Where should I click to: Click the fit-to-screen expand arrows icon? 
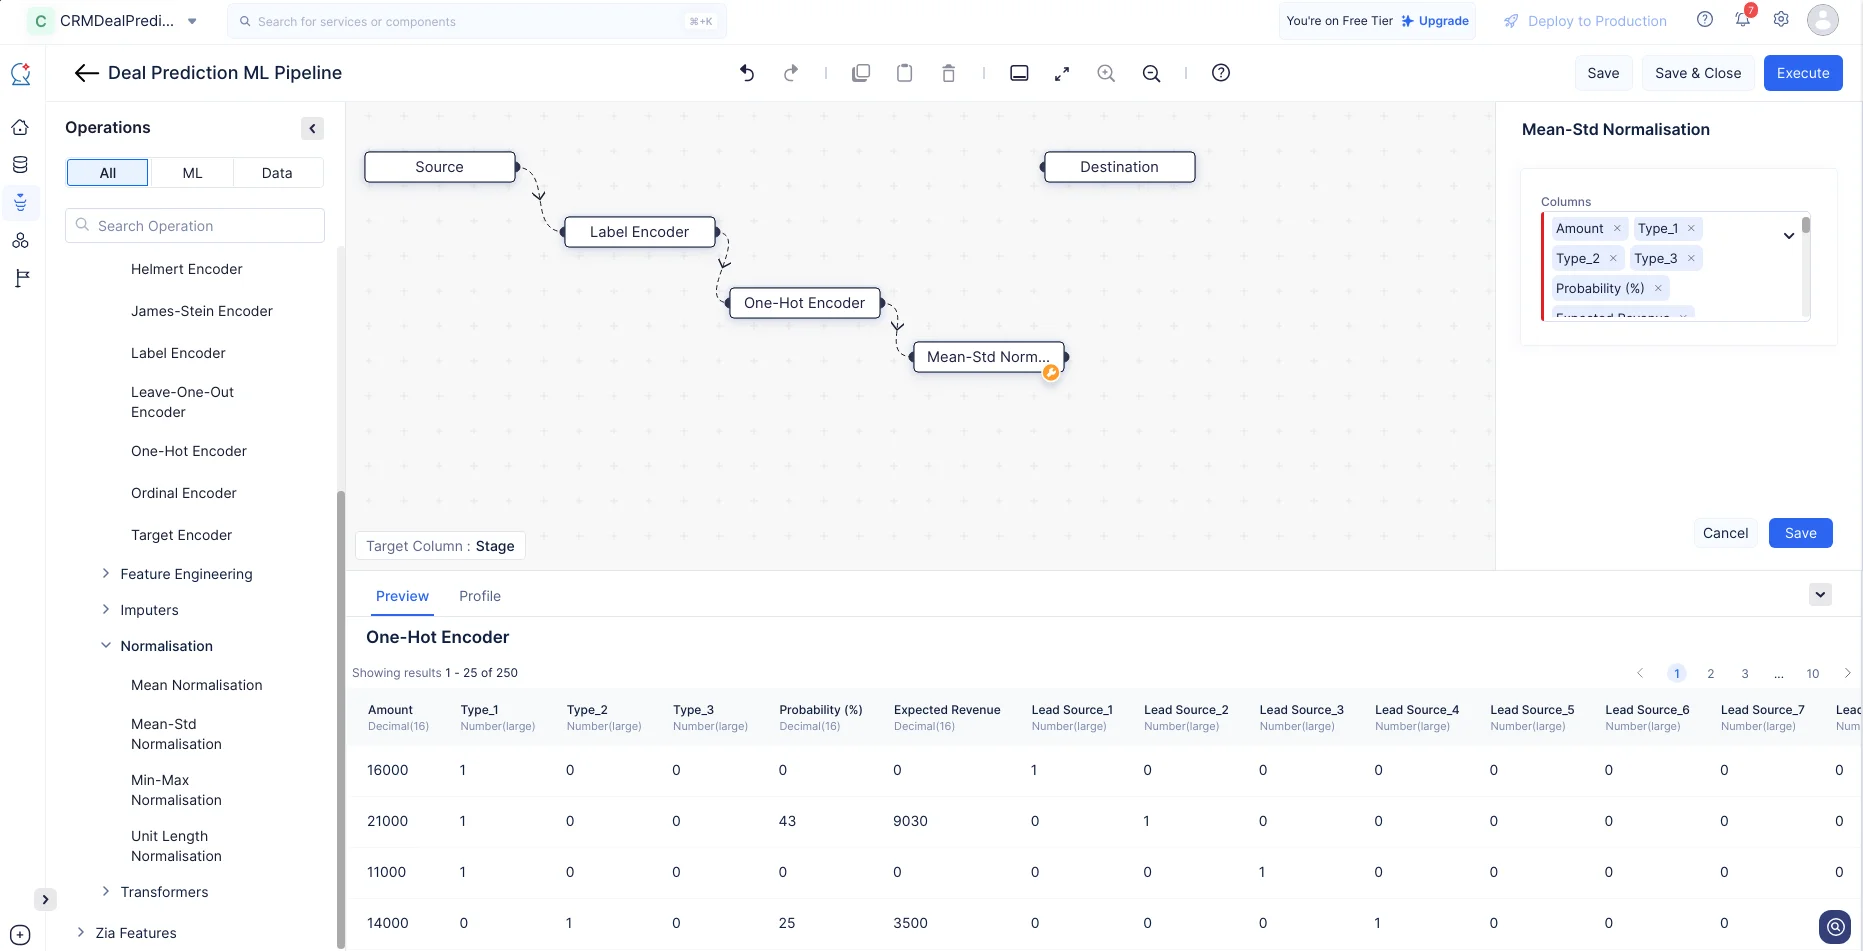pos(1062,73)
